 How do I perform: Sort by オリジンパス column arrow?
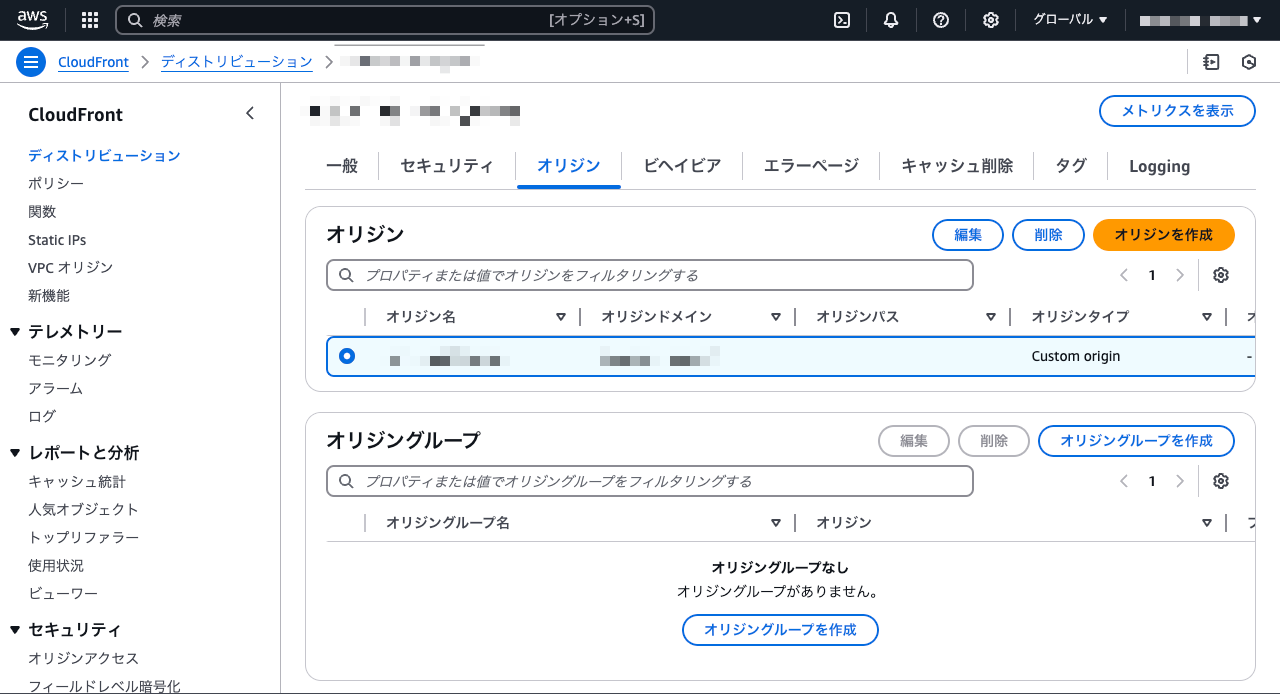coord(991,317)
